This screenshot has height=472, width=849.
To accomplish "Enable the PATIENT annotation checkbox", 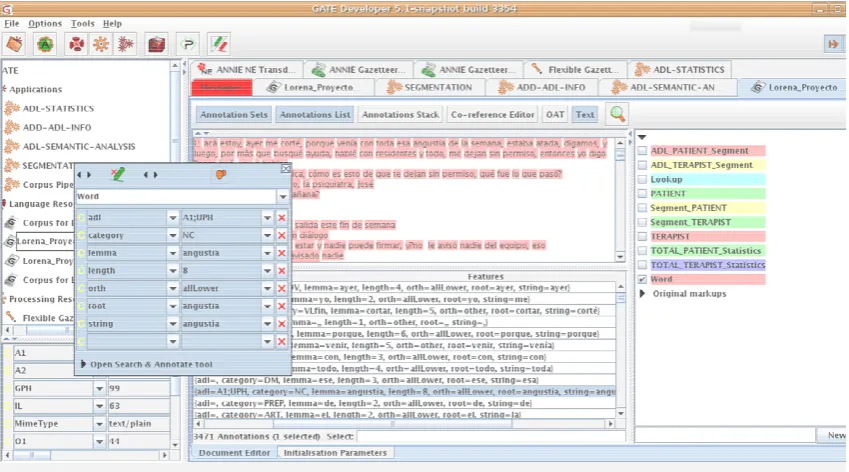I will tap(642, 193).
